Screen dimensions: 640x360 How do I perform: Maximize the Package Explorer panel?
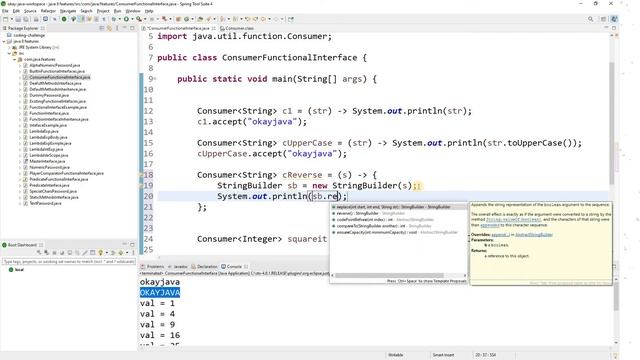pos(132,28)
